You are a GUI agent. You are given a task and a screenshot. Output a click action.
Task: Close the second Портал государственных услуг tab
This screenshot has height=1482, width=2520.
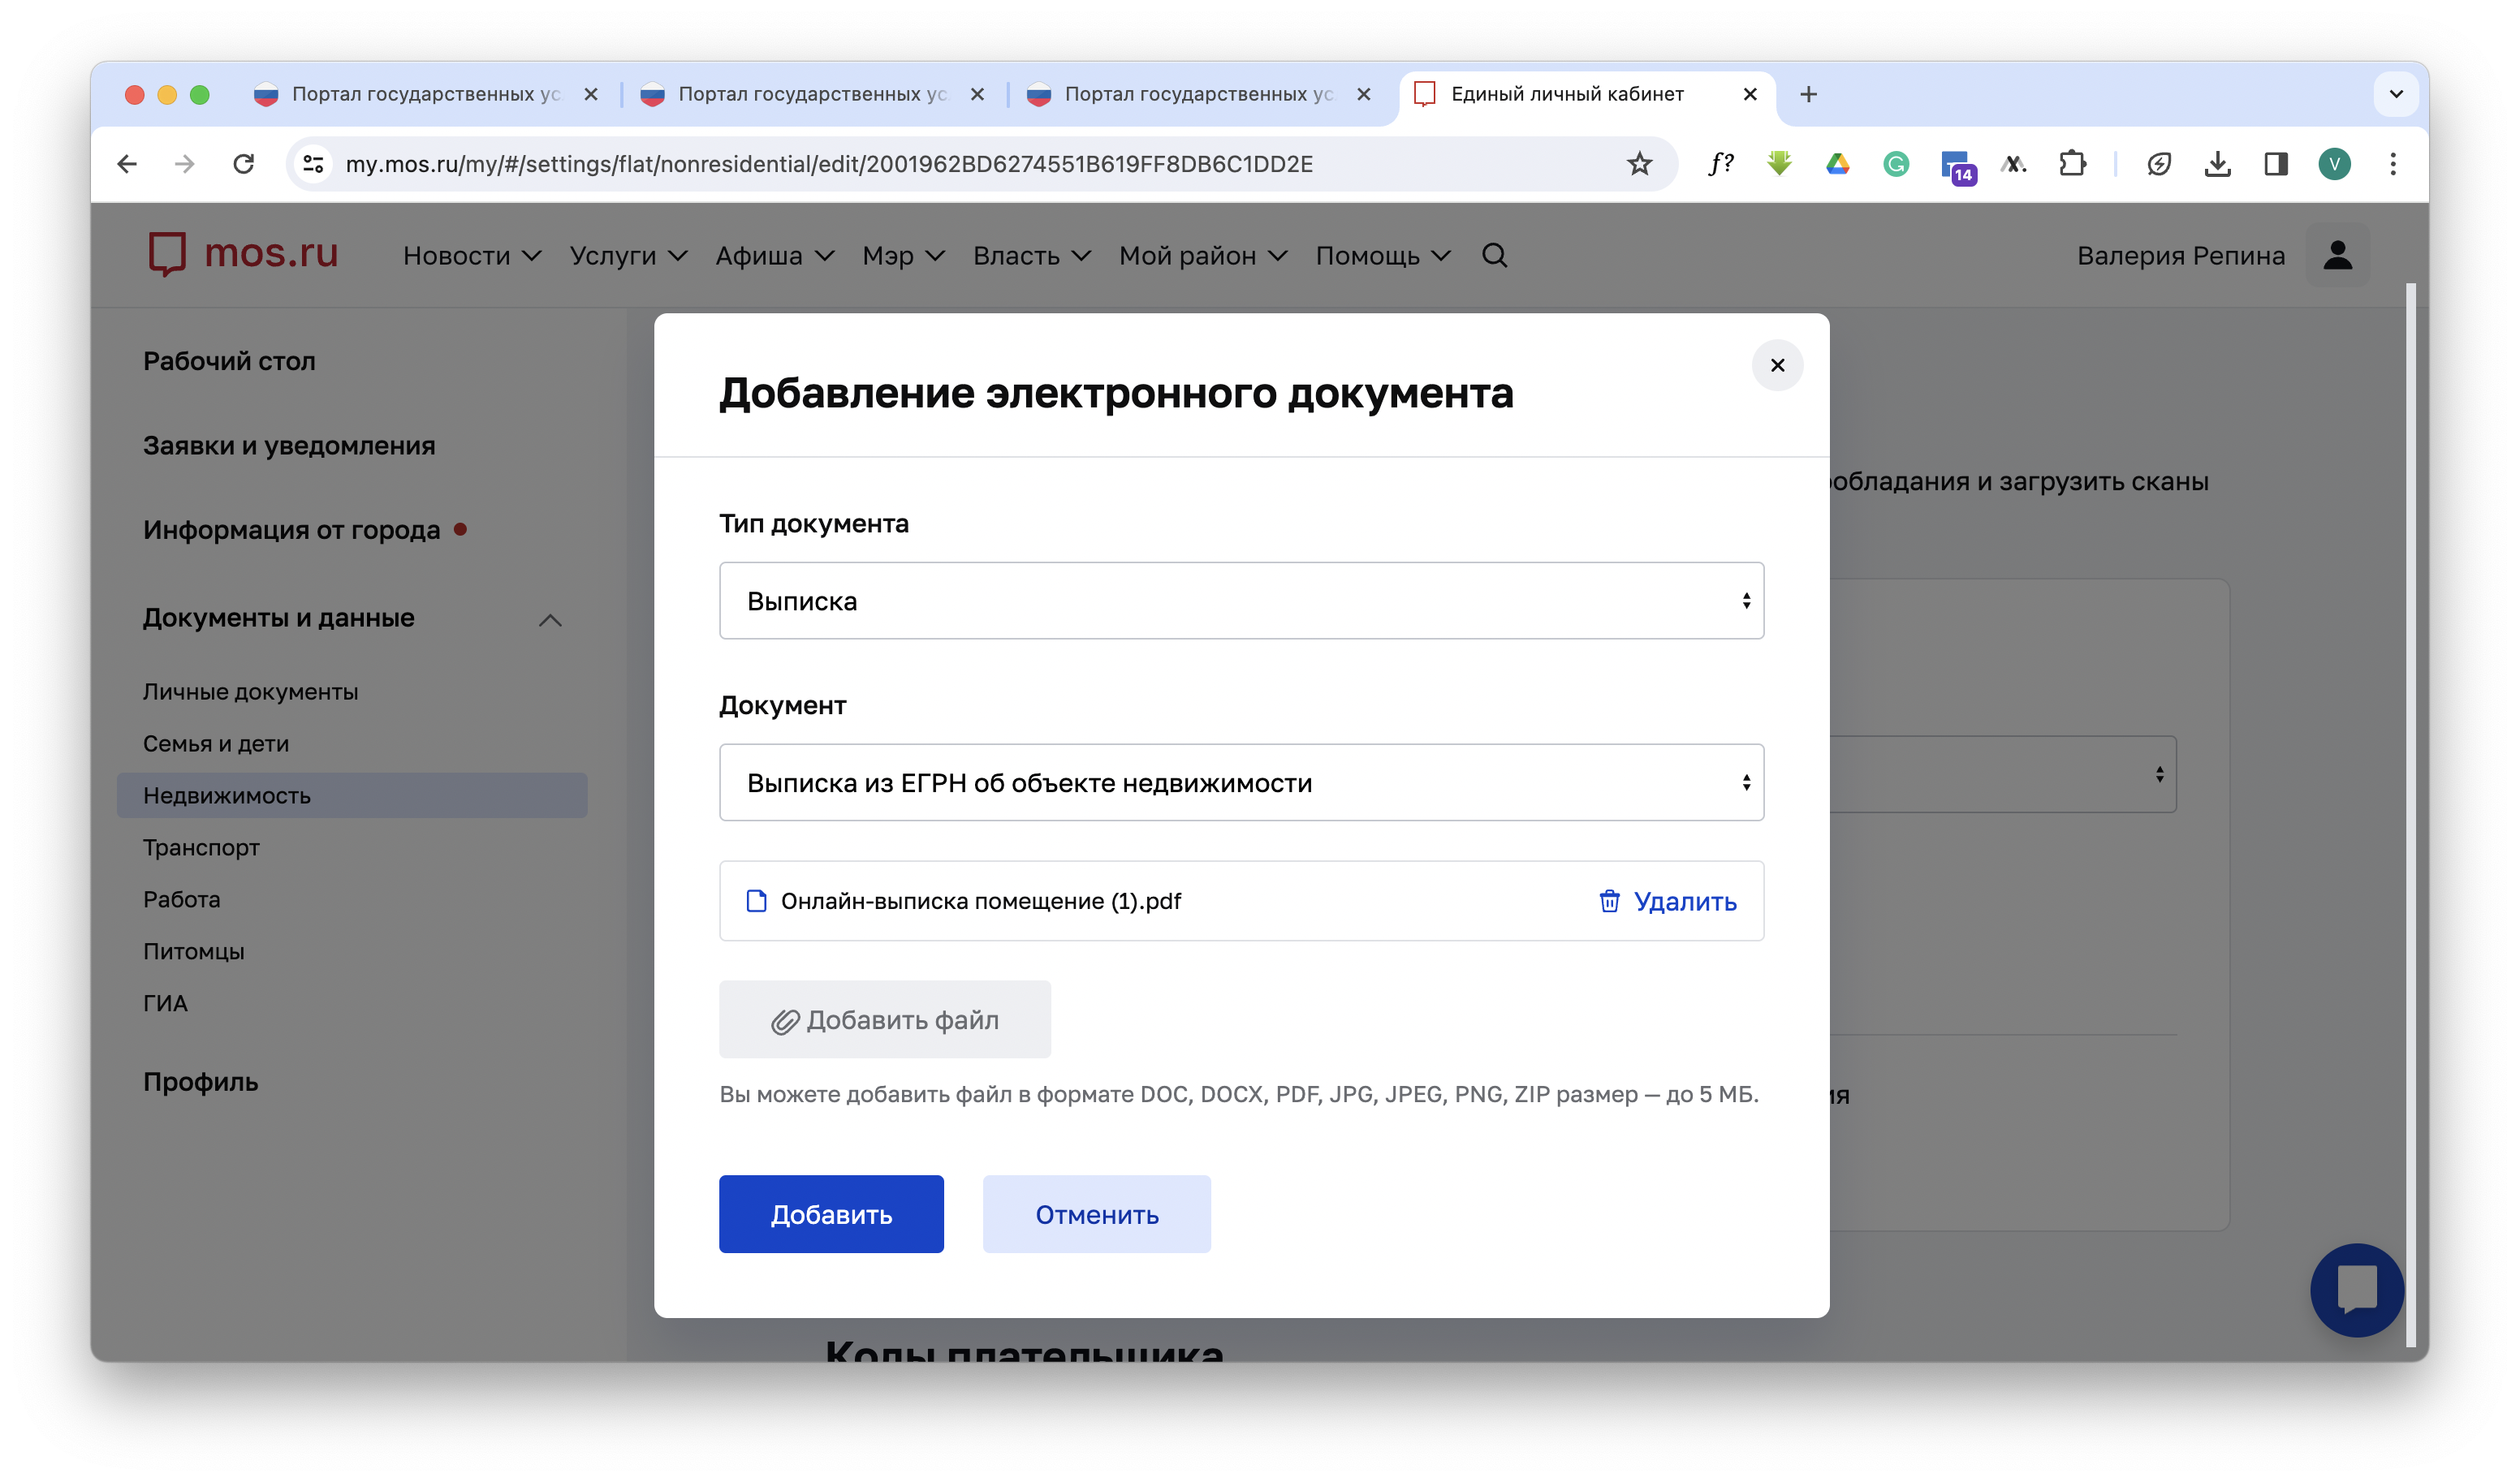click(977, 94)
